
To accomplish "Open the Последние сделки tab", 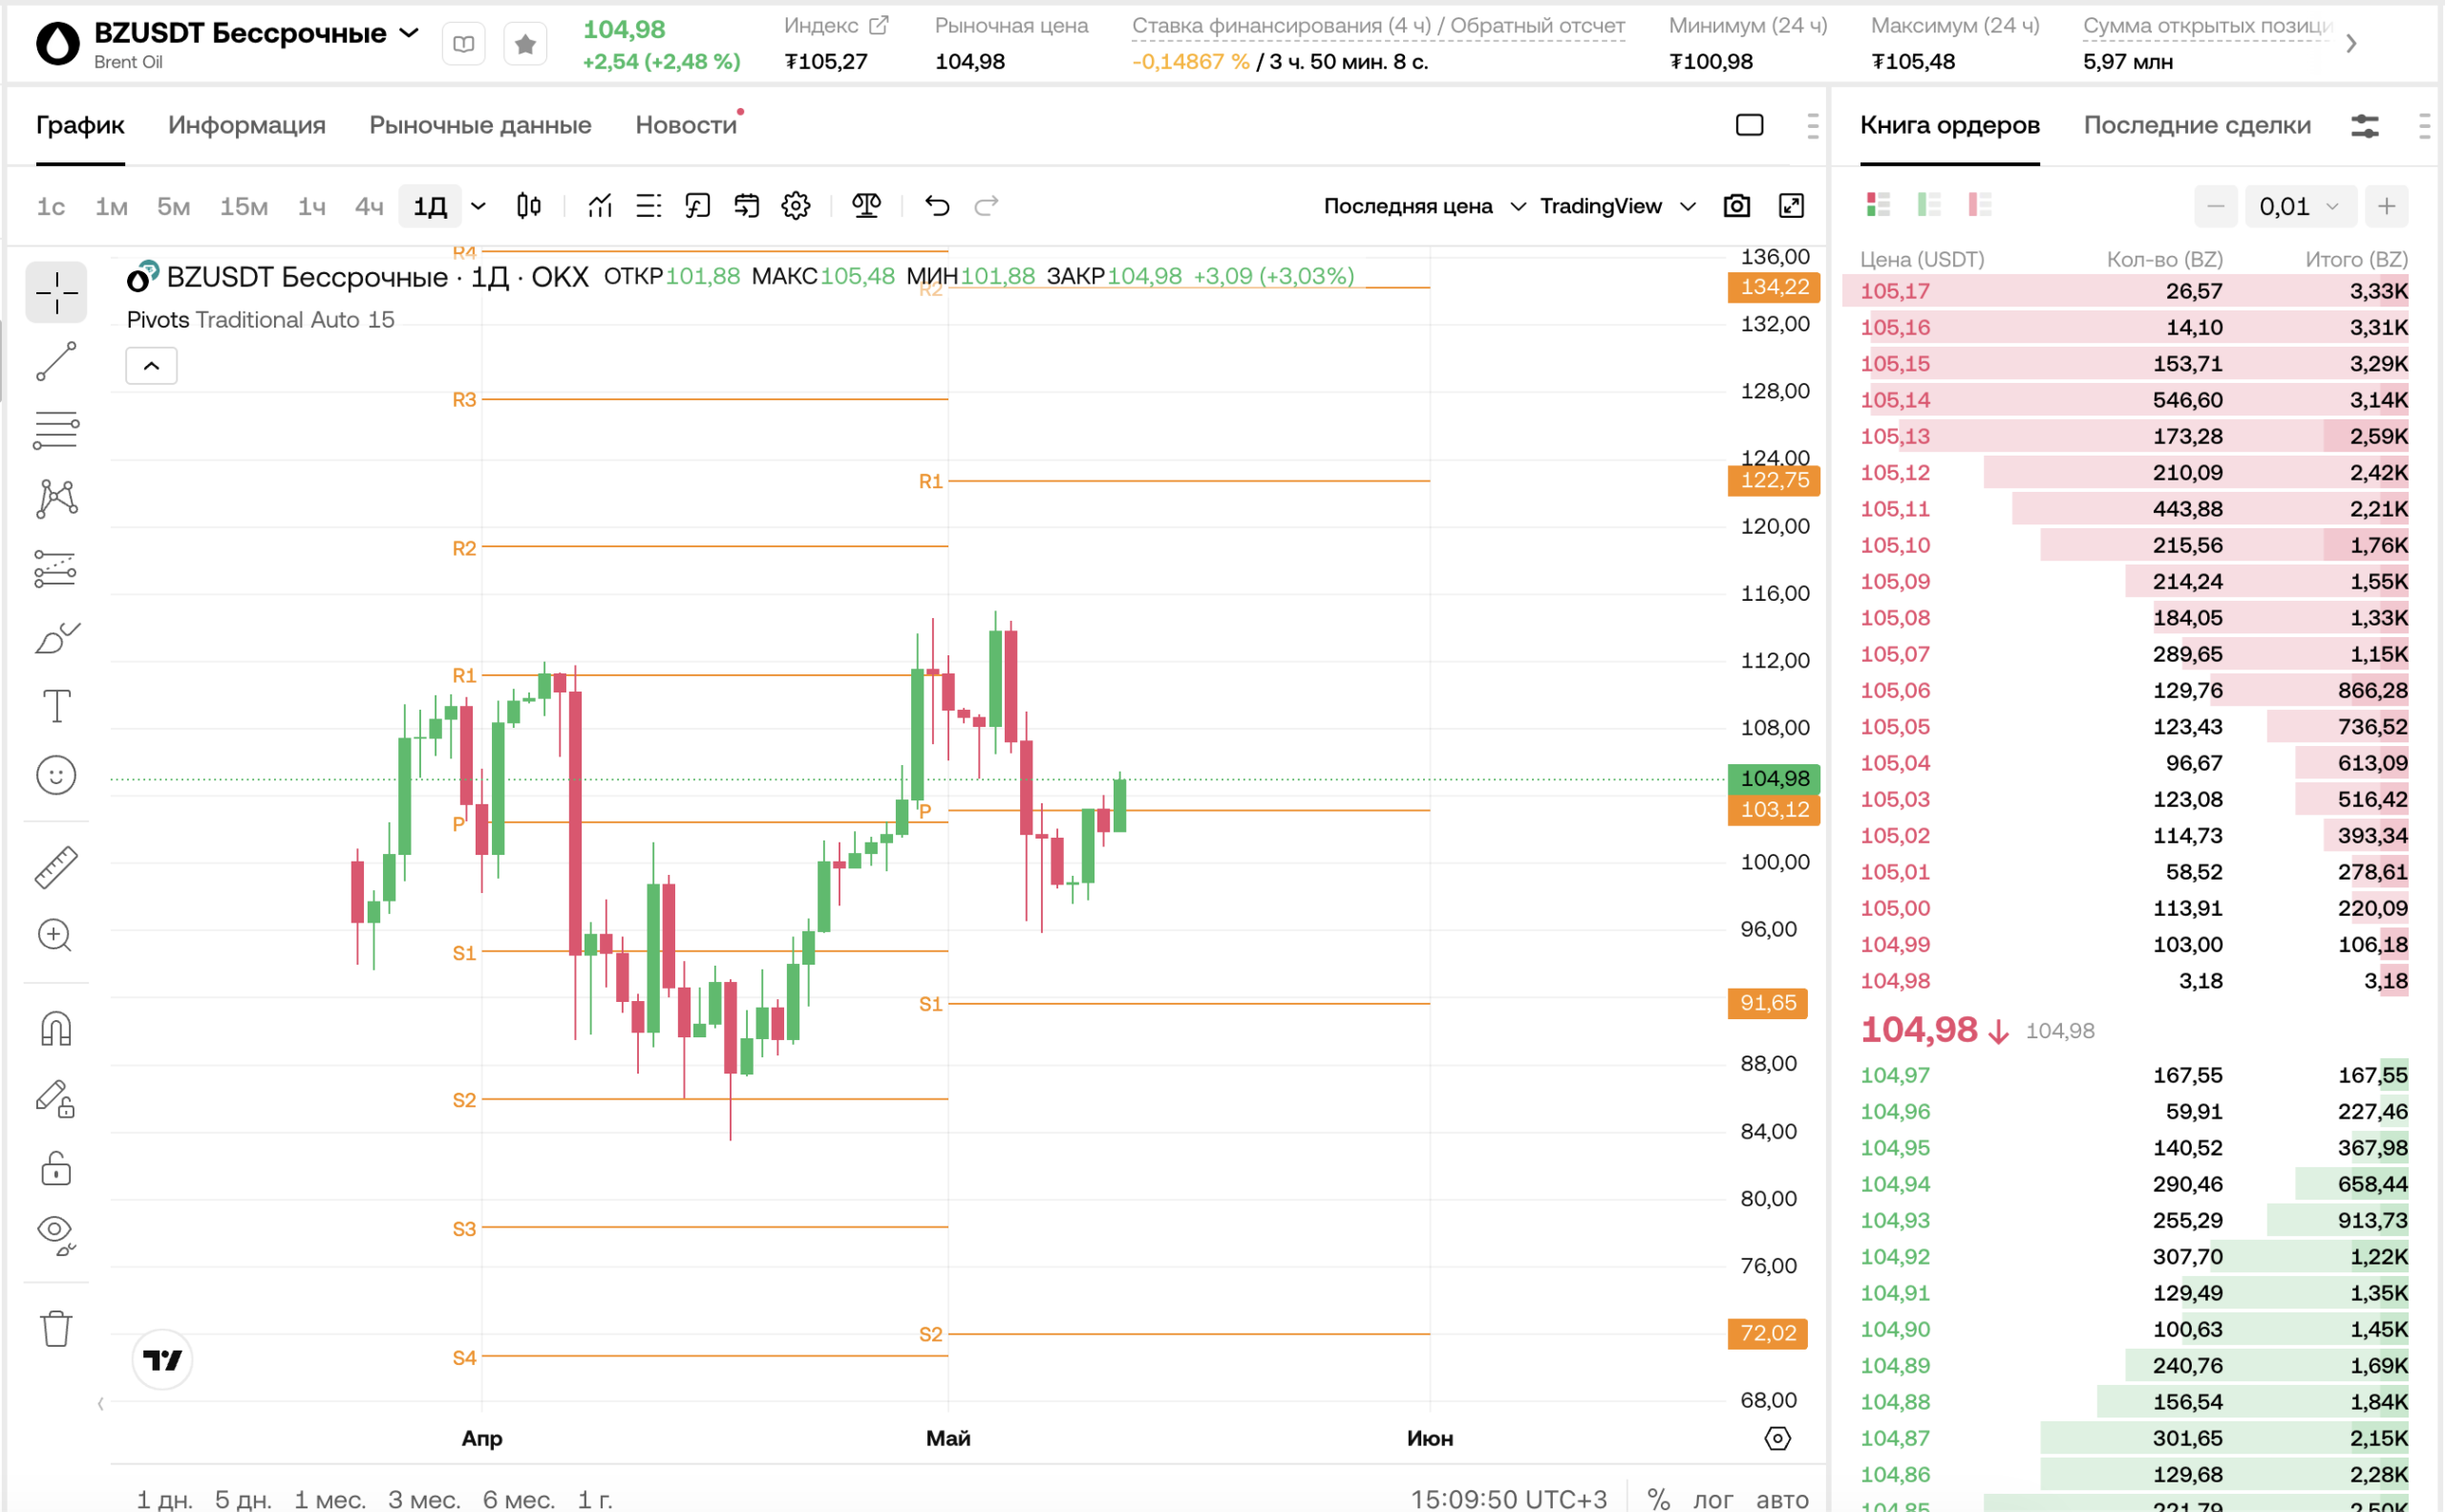I will [2197, 125].
